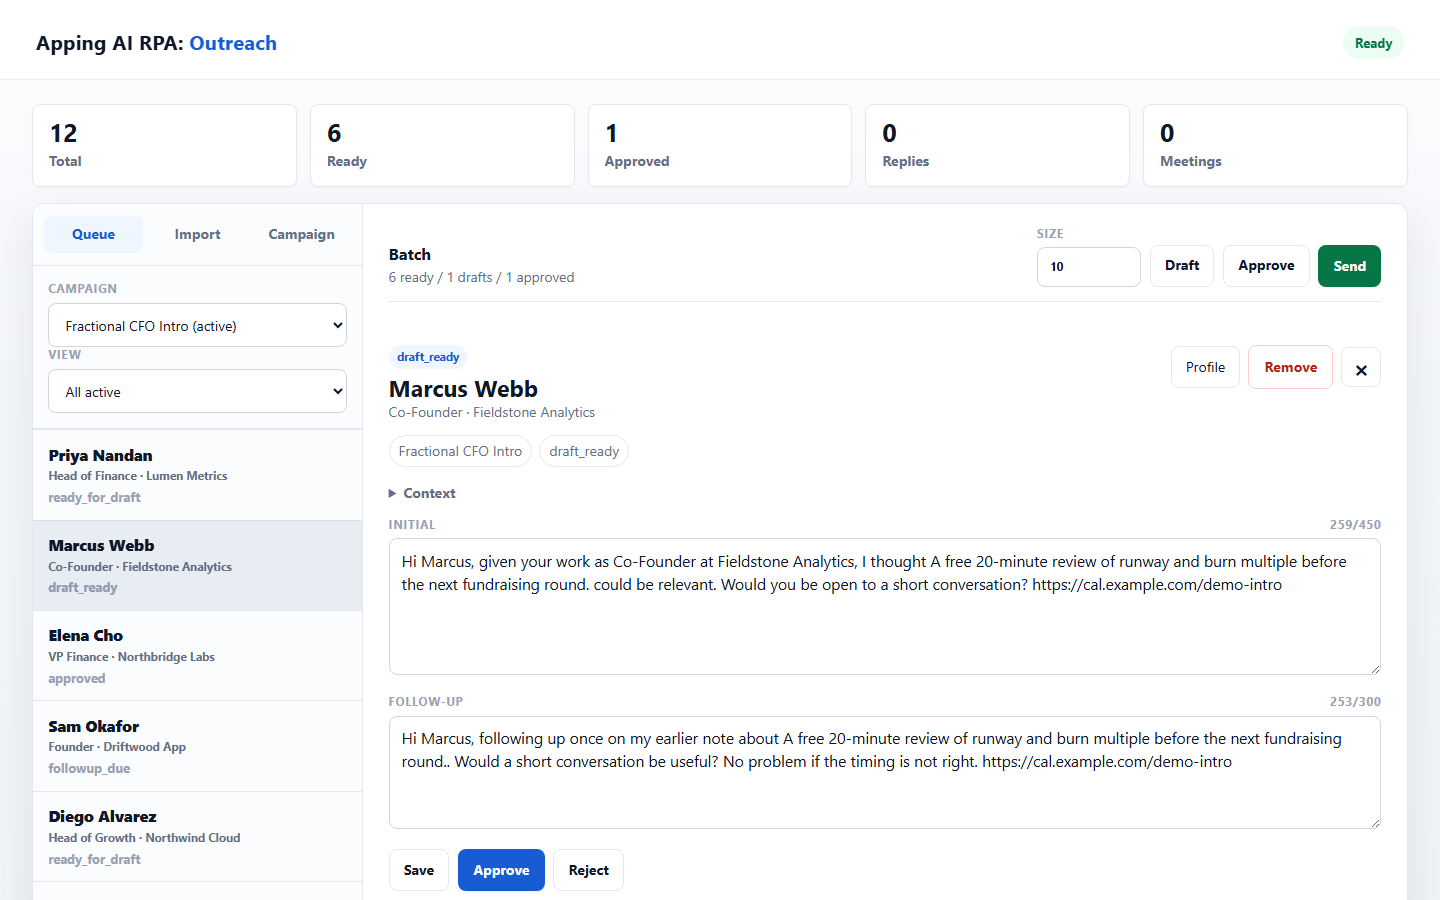The height and width of the screenshot is (900, 1440).
Task: Click 'Co-Founder · Fieldstone Analytics' under the heading
Action: 491,412
